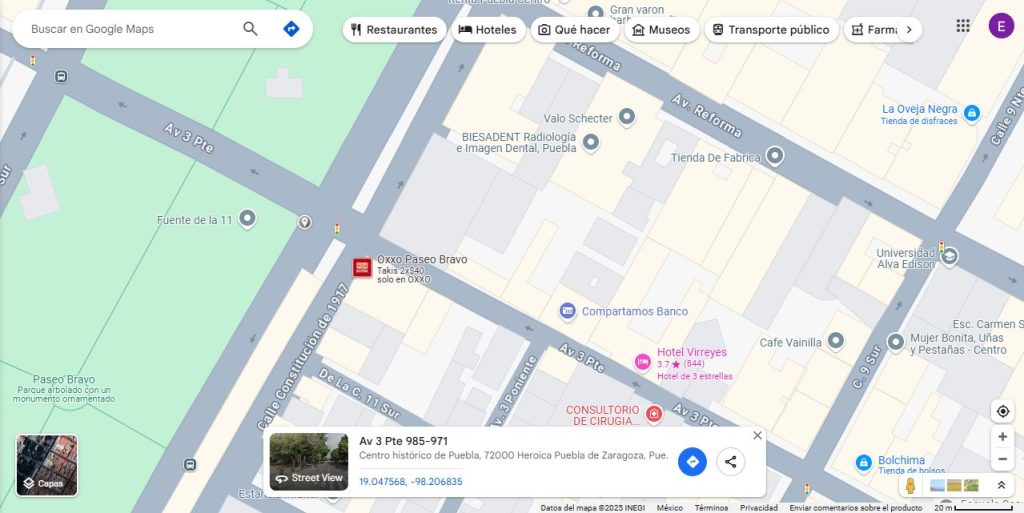Viewport: 1024px width, 513px height.
Task: Select the Hoteles category chip
Action: tap(487, 30)
